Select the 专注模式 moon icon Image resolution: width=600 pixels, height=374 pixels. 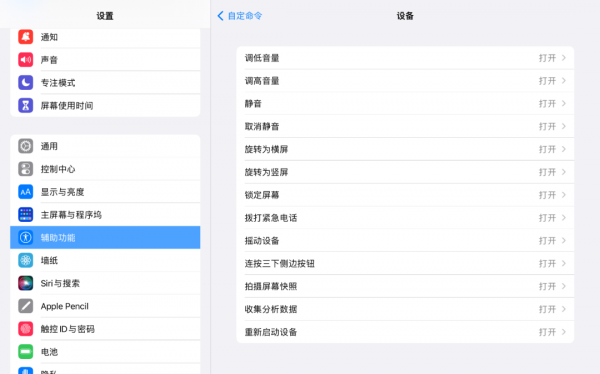(26, 83)
